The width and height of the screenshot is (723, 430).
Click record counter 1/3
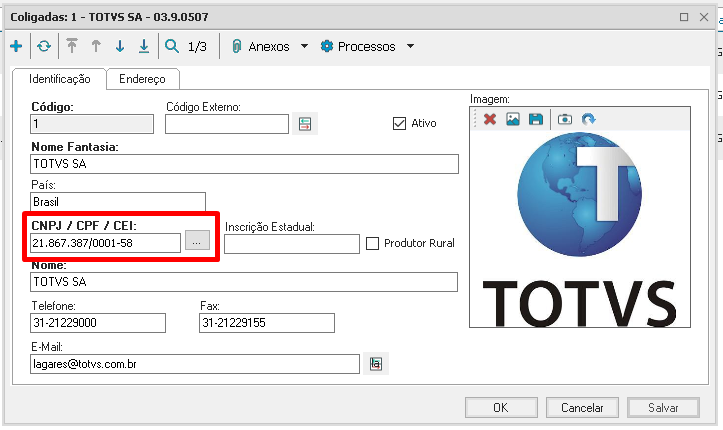click(x=197, y=47)
